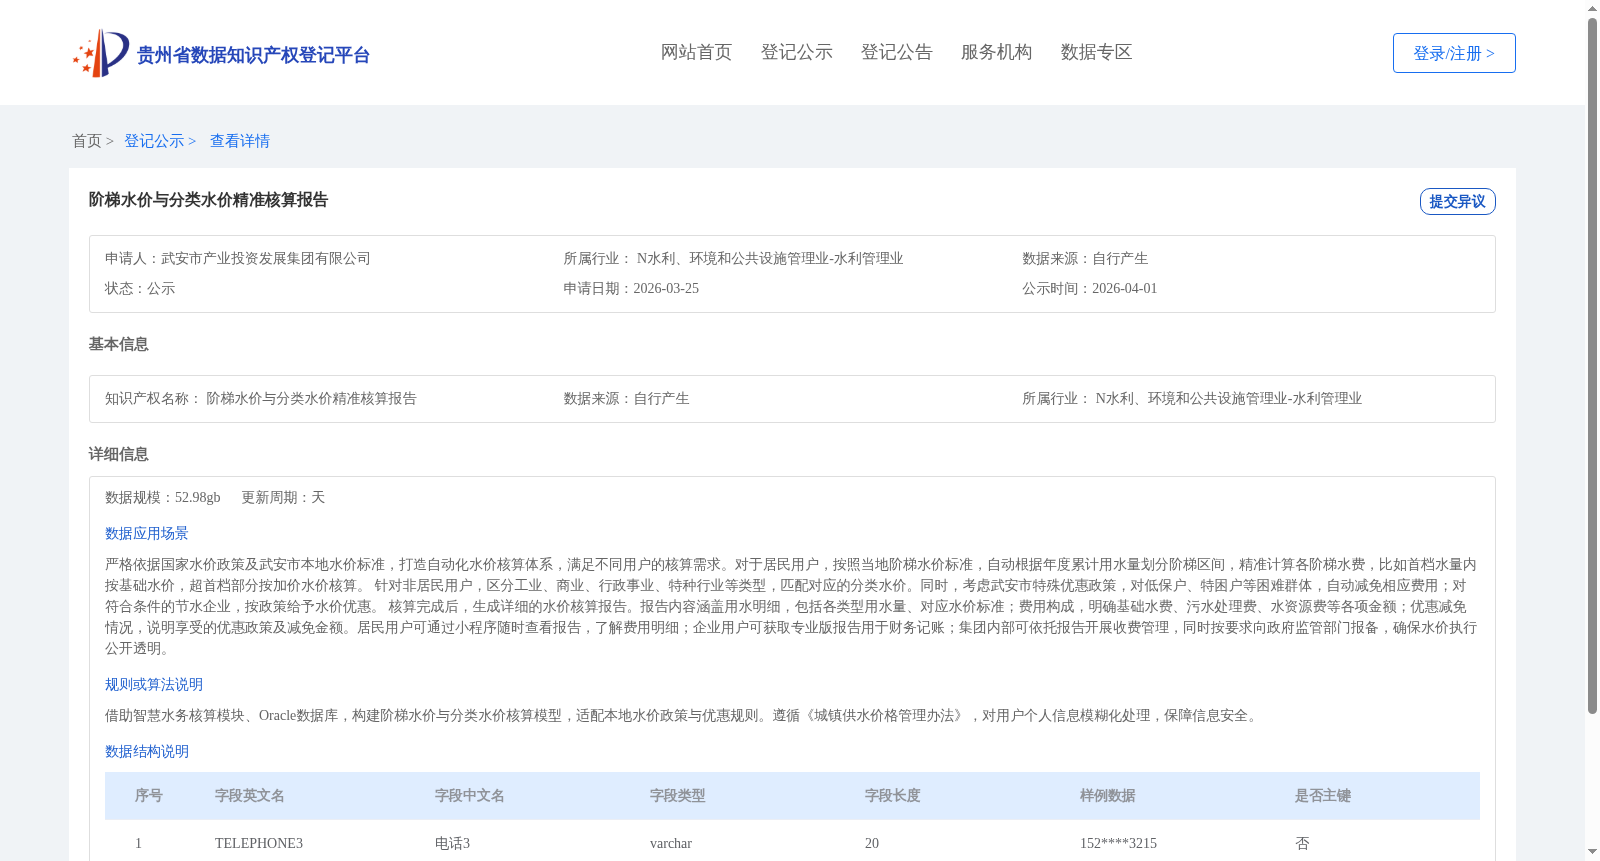Submit an objection with 提交异议

point(1457,201)
